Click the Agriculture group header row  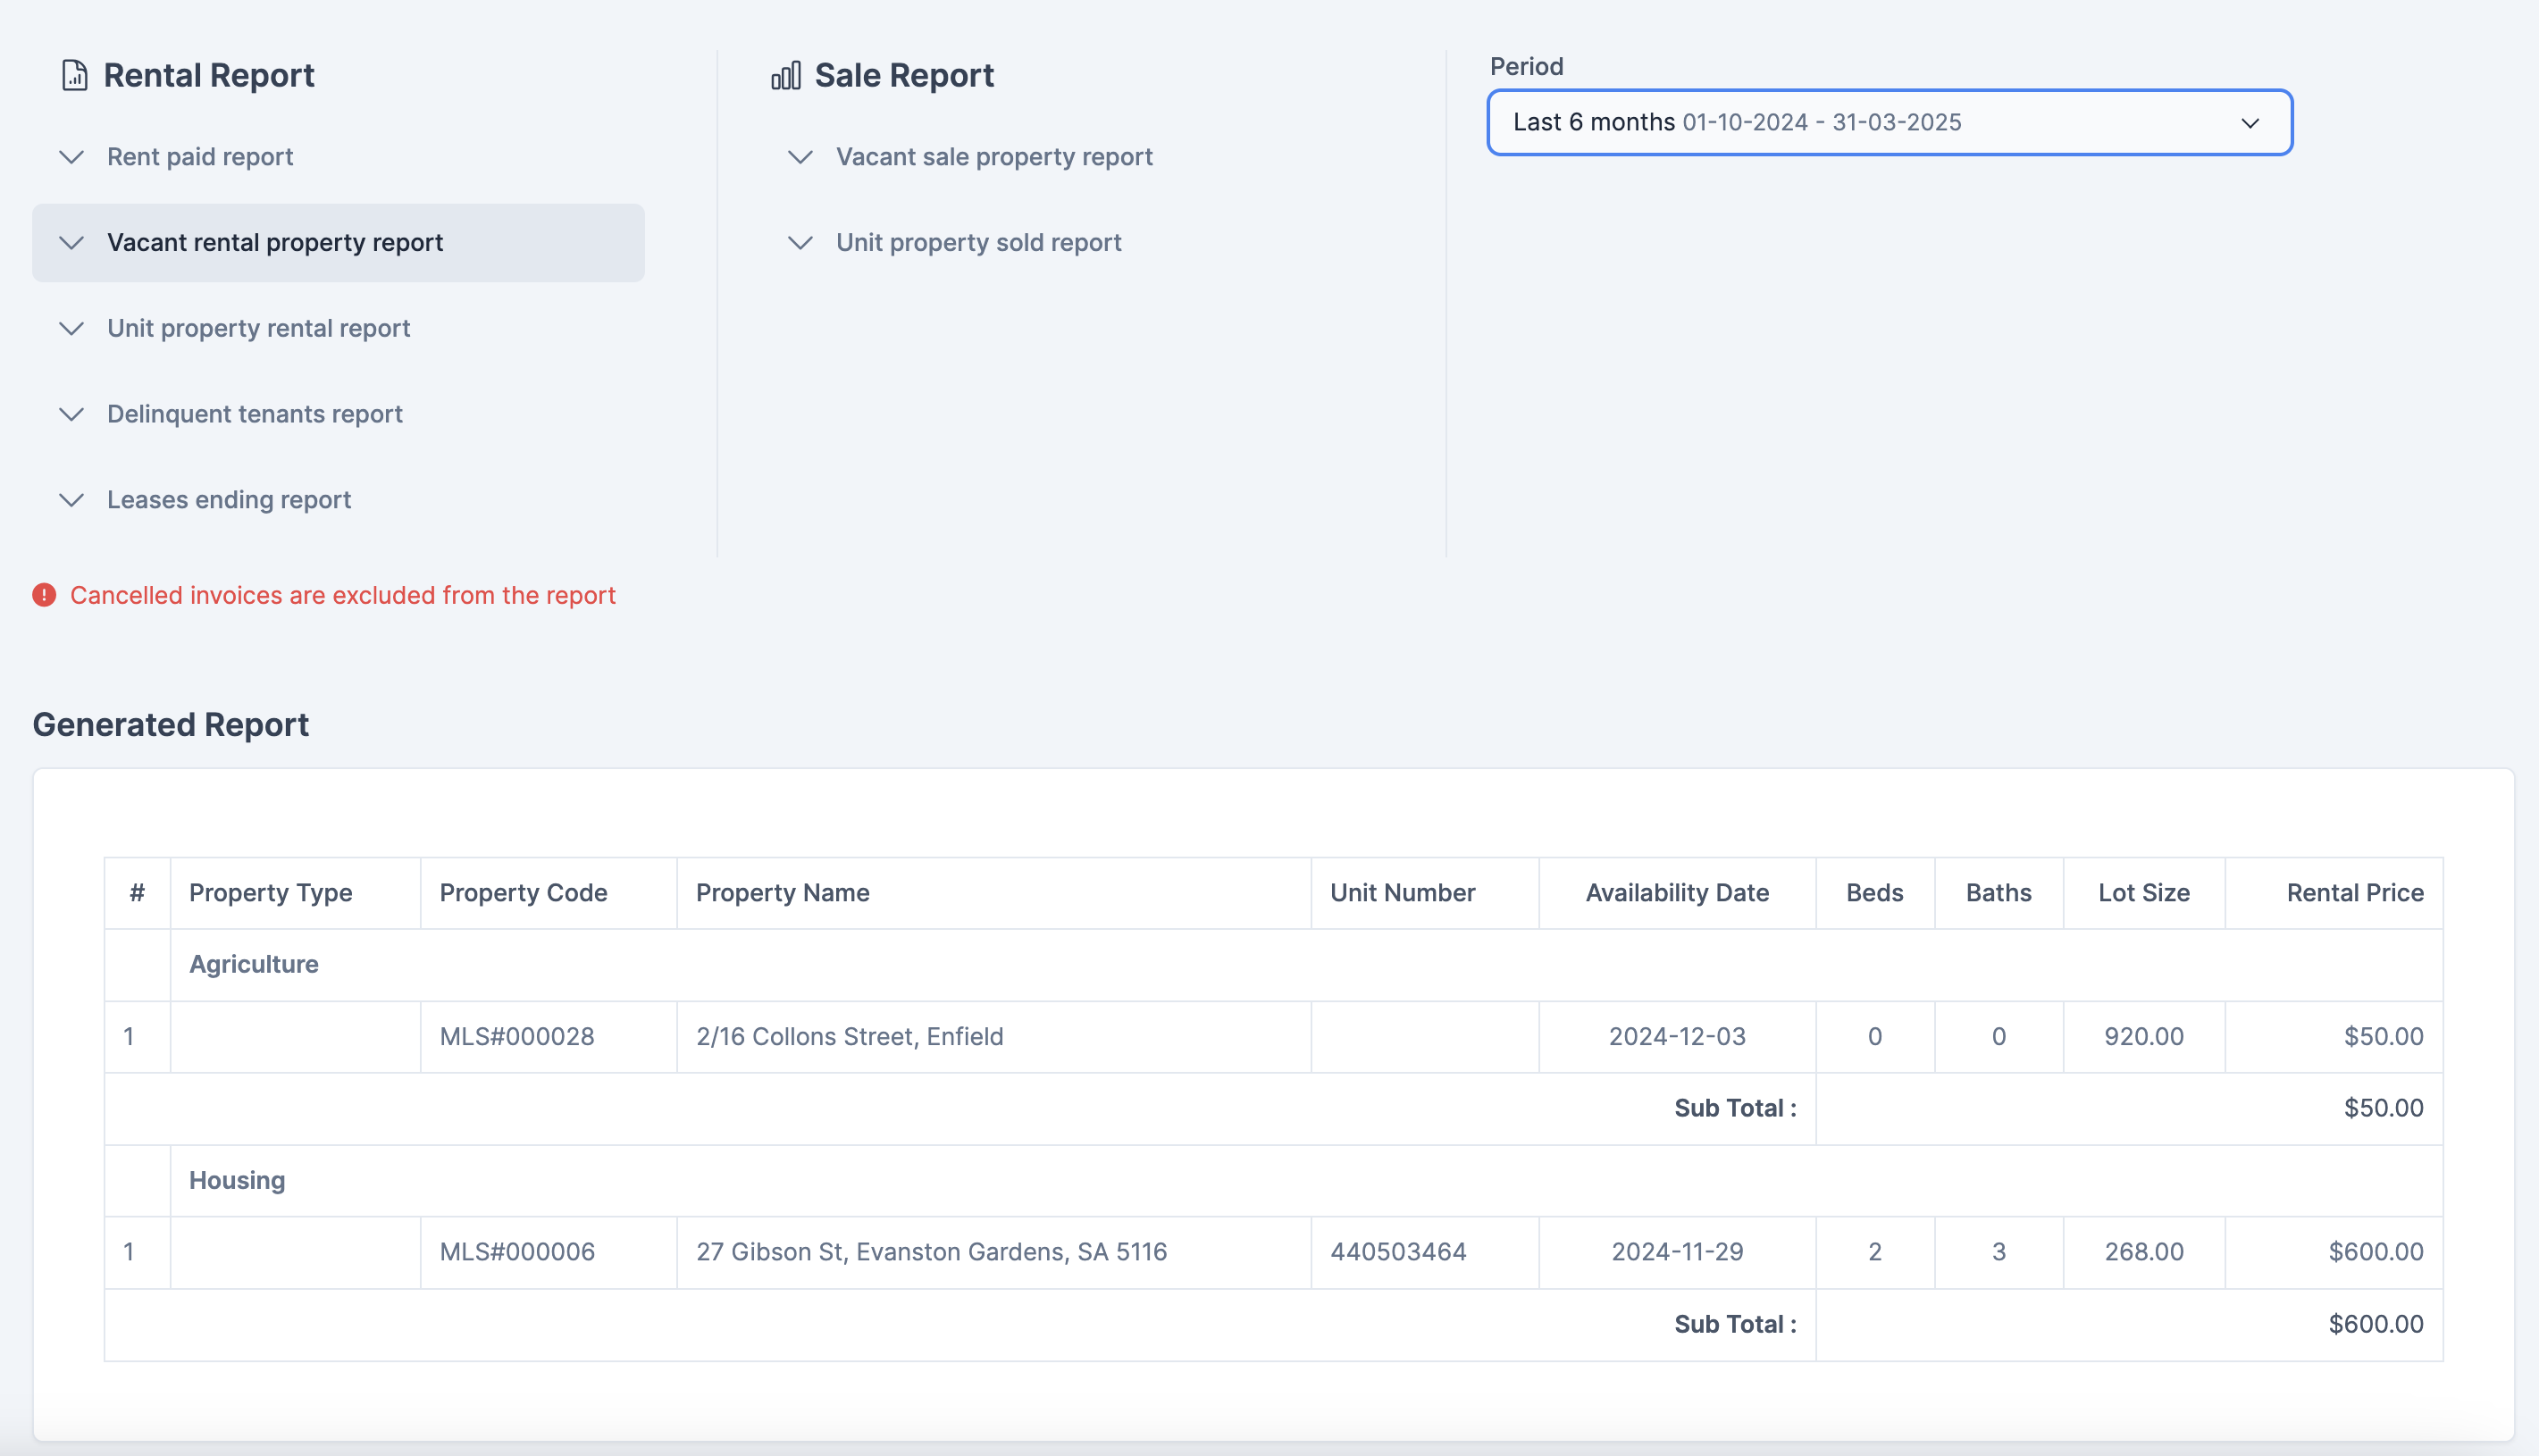coord(254,964)
